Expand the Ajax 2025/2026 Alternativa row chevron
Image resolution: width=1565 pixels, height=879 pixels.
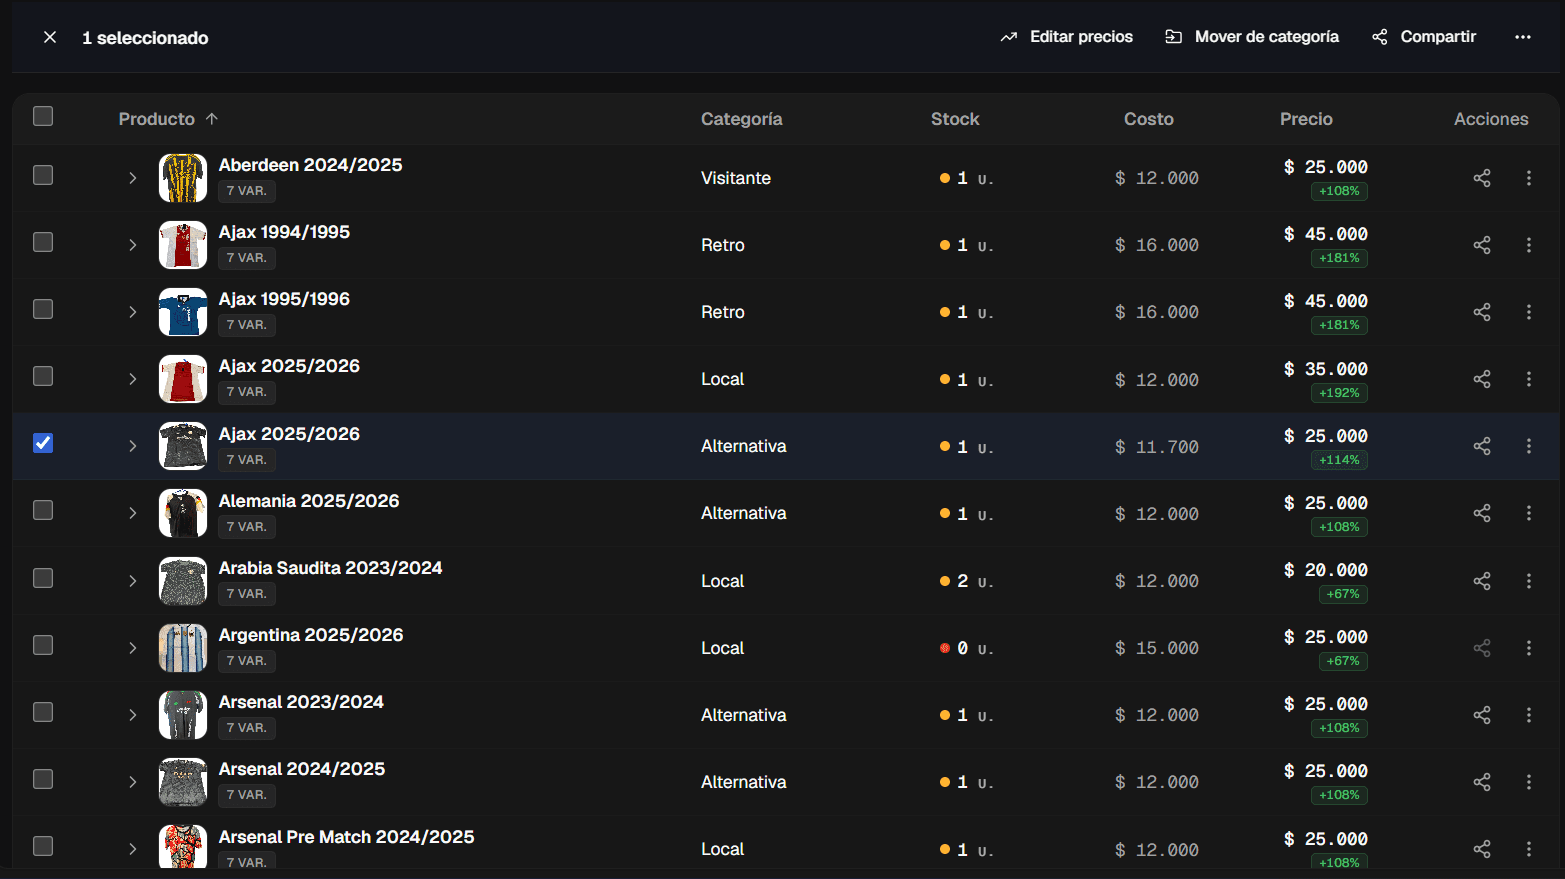coord(132,446)
